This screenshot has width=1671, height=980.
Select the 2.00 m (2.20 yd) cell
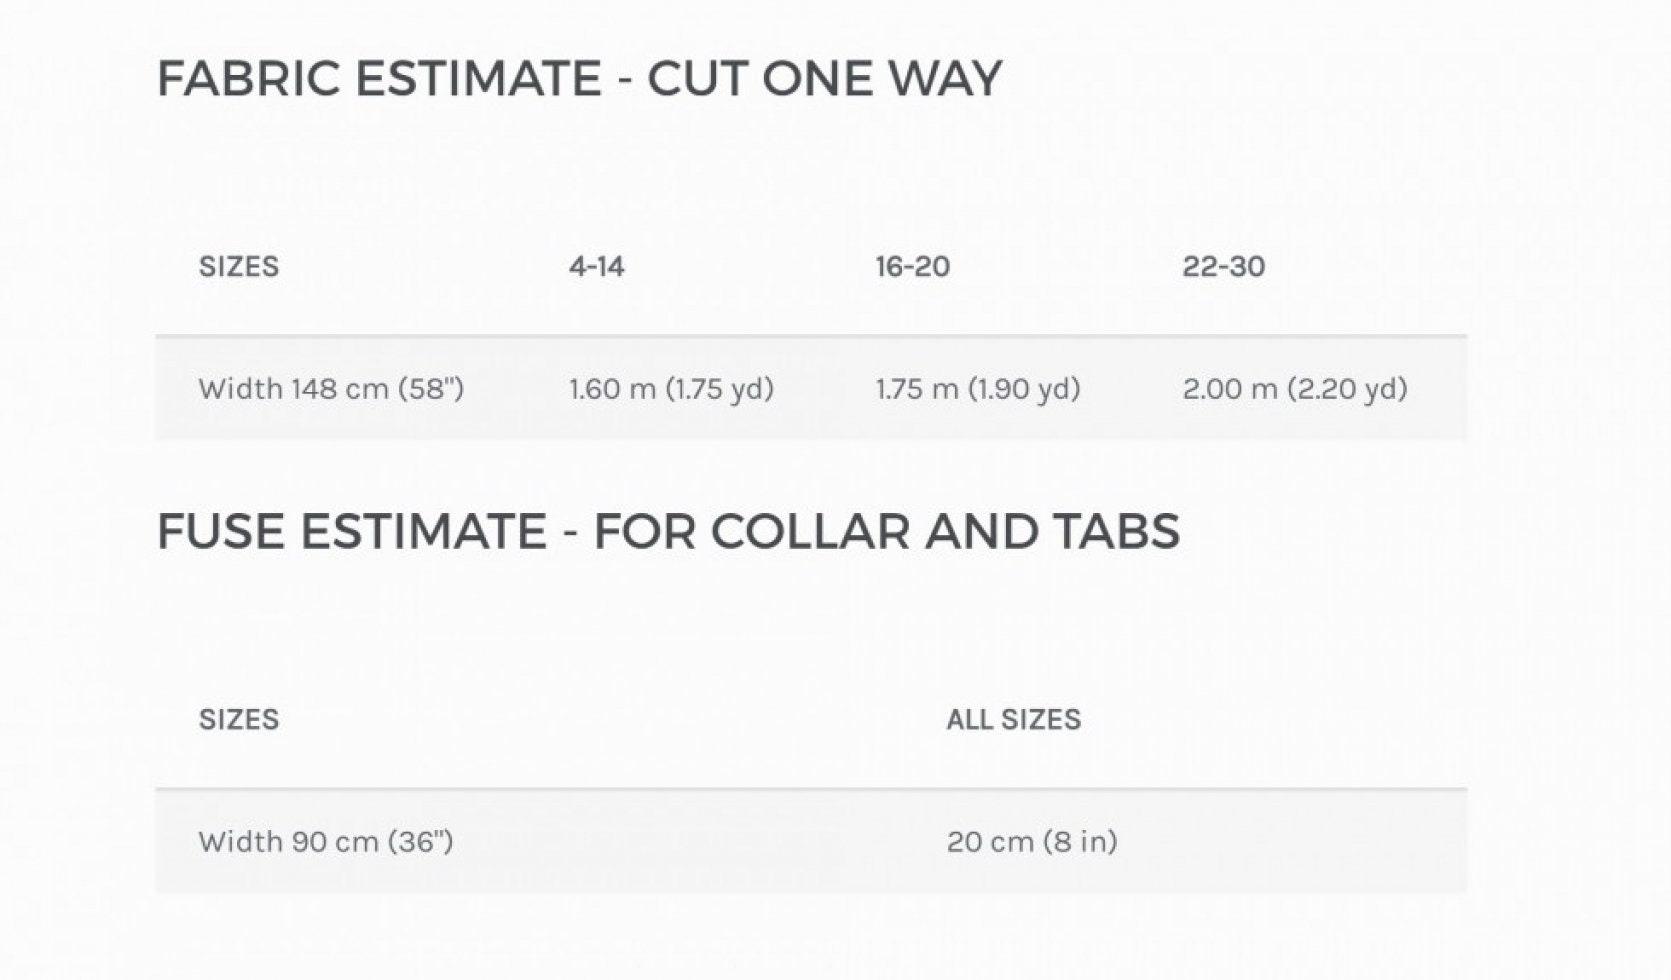point(1295,388)
